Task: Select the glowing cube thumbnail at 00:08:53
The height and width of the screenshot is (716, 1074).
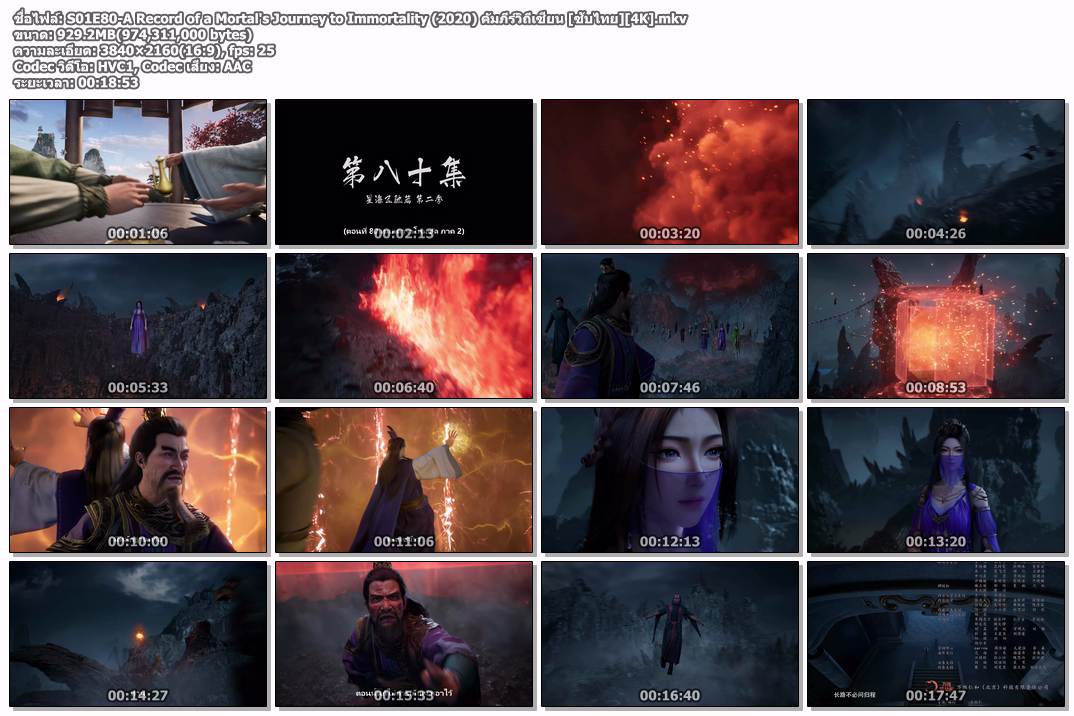Action: pos(936,326)
